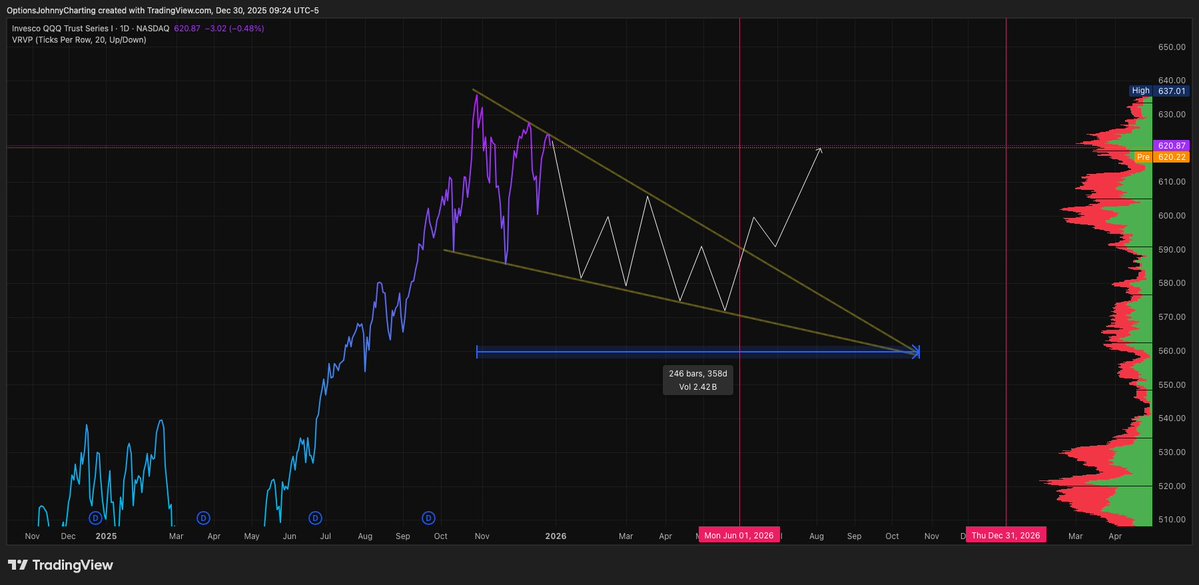Screen dimensions: 1199x585
Task: Click the blue arrowhead ending the date range measurement
Action: click(915, 352)
